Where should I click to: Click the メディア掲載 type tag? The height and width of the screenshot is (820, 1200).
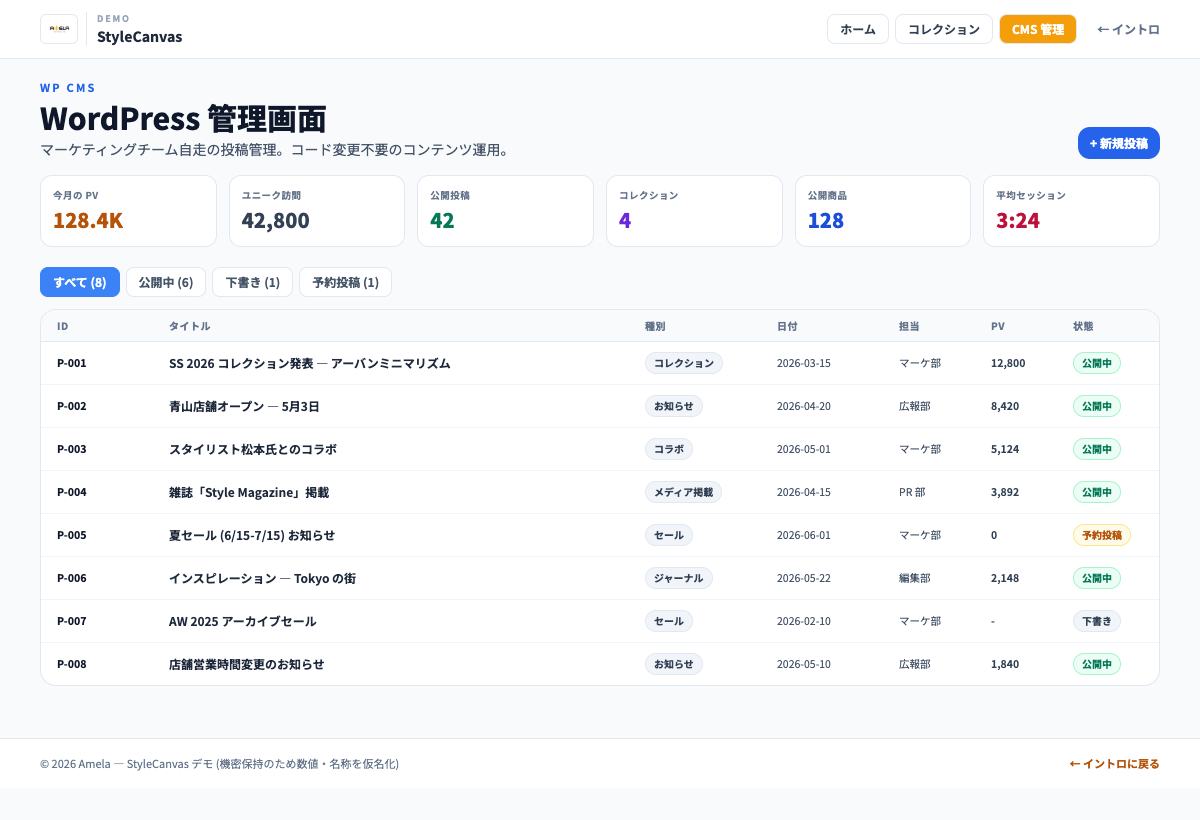(x=683, y=492)
